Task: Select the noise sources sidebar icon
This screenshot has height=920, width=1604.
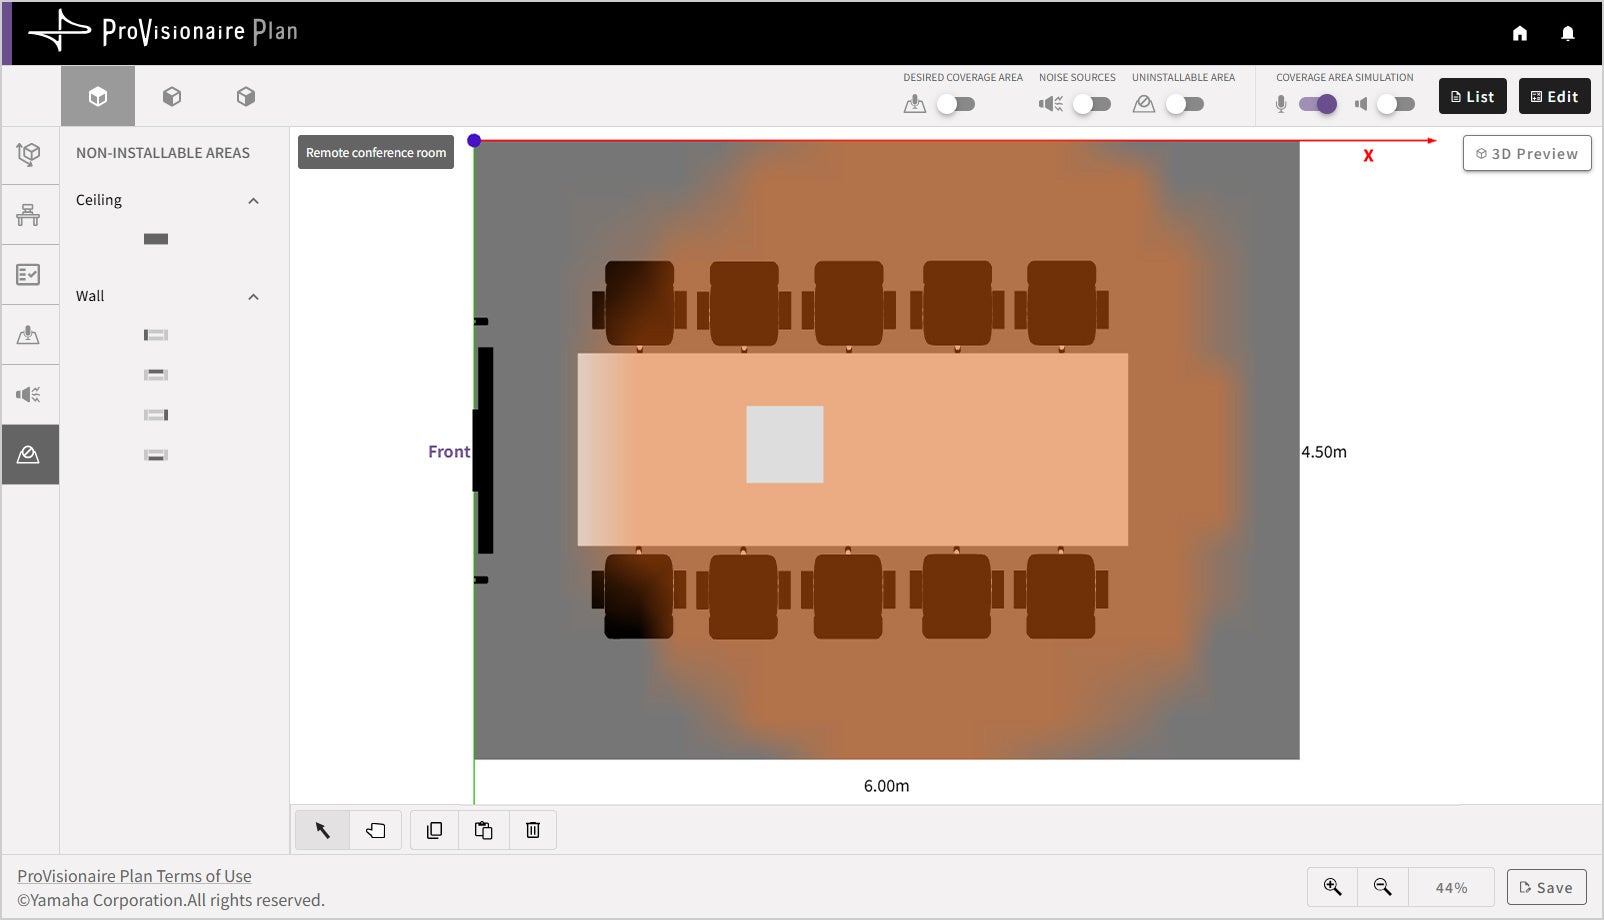Action: [29, 394]
